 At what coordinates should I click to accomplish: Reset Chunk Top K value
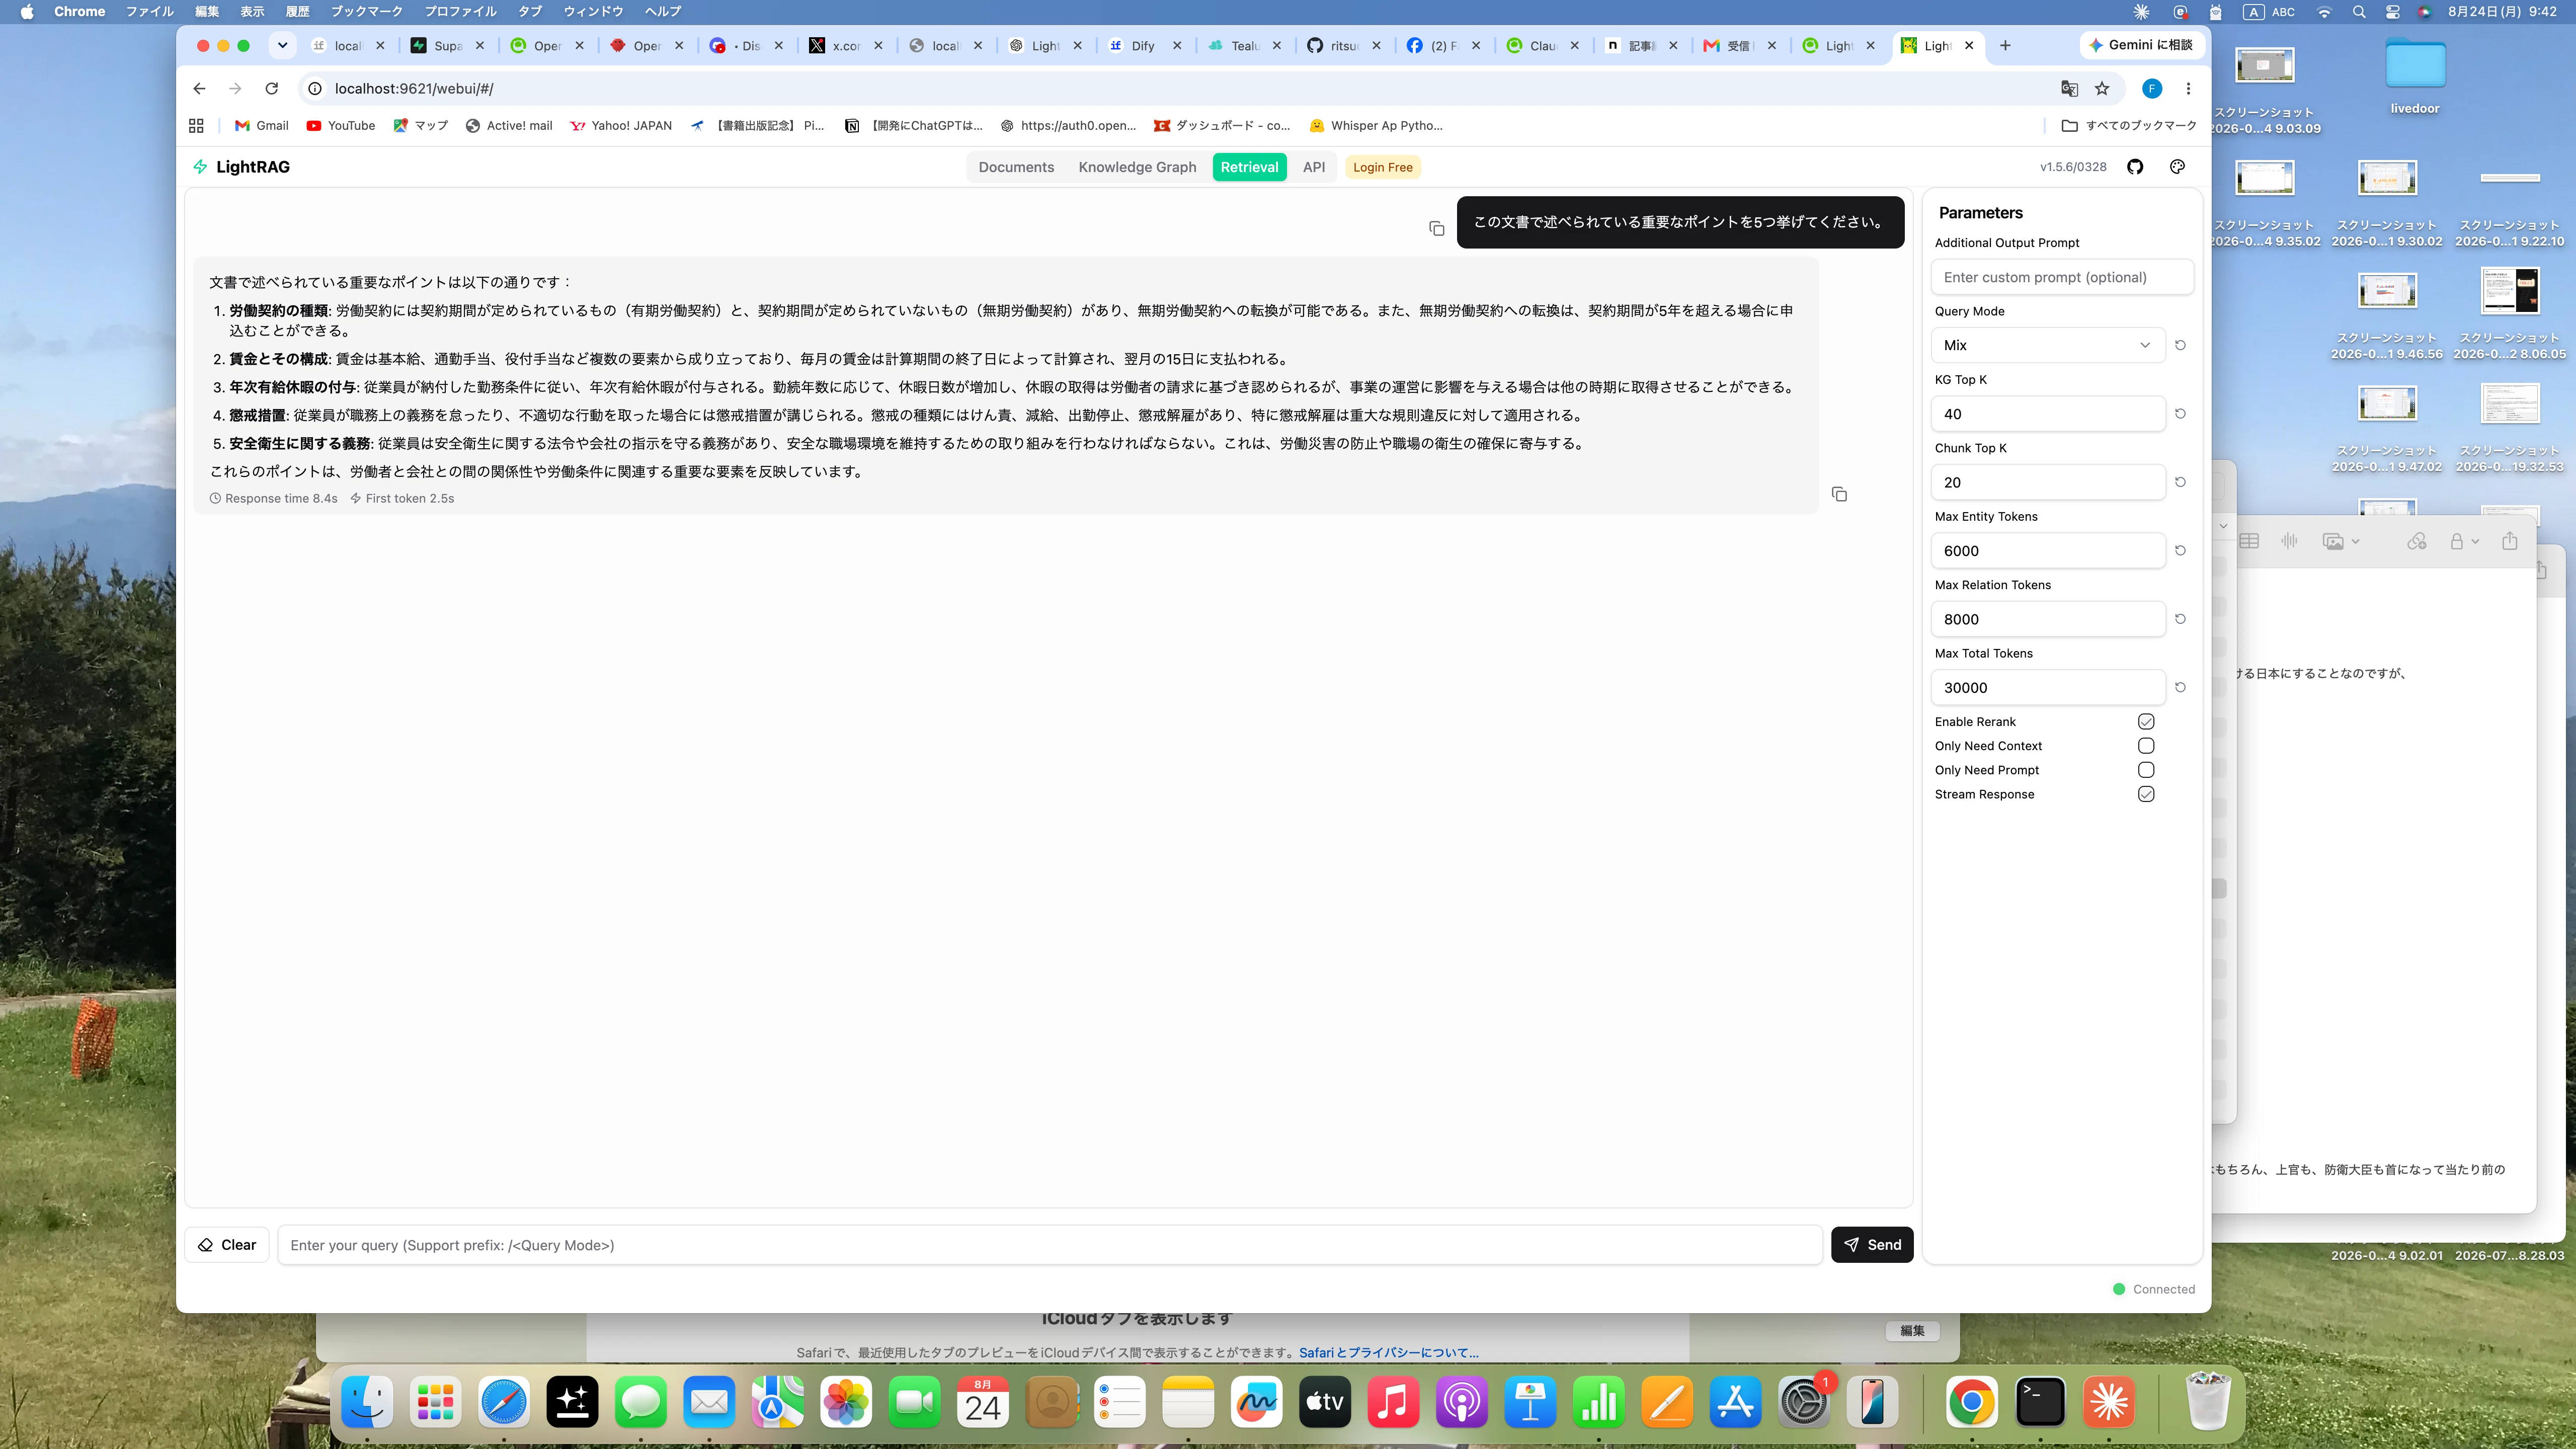pyautogui.click(x=2180, y=482)
